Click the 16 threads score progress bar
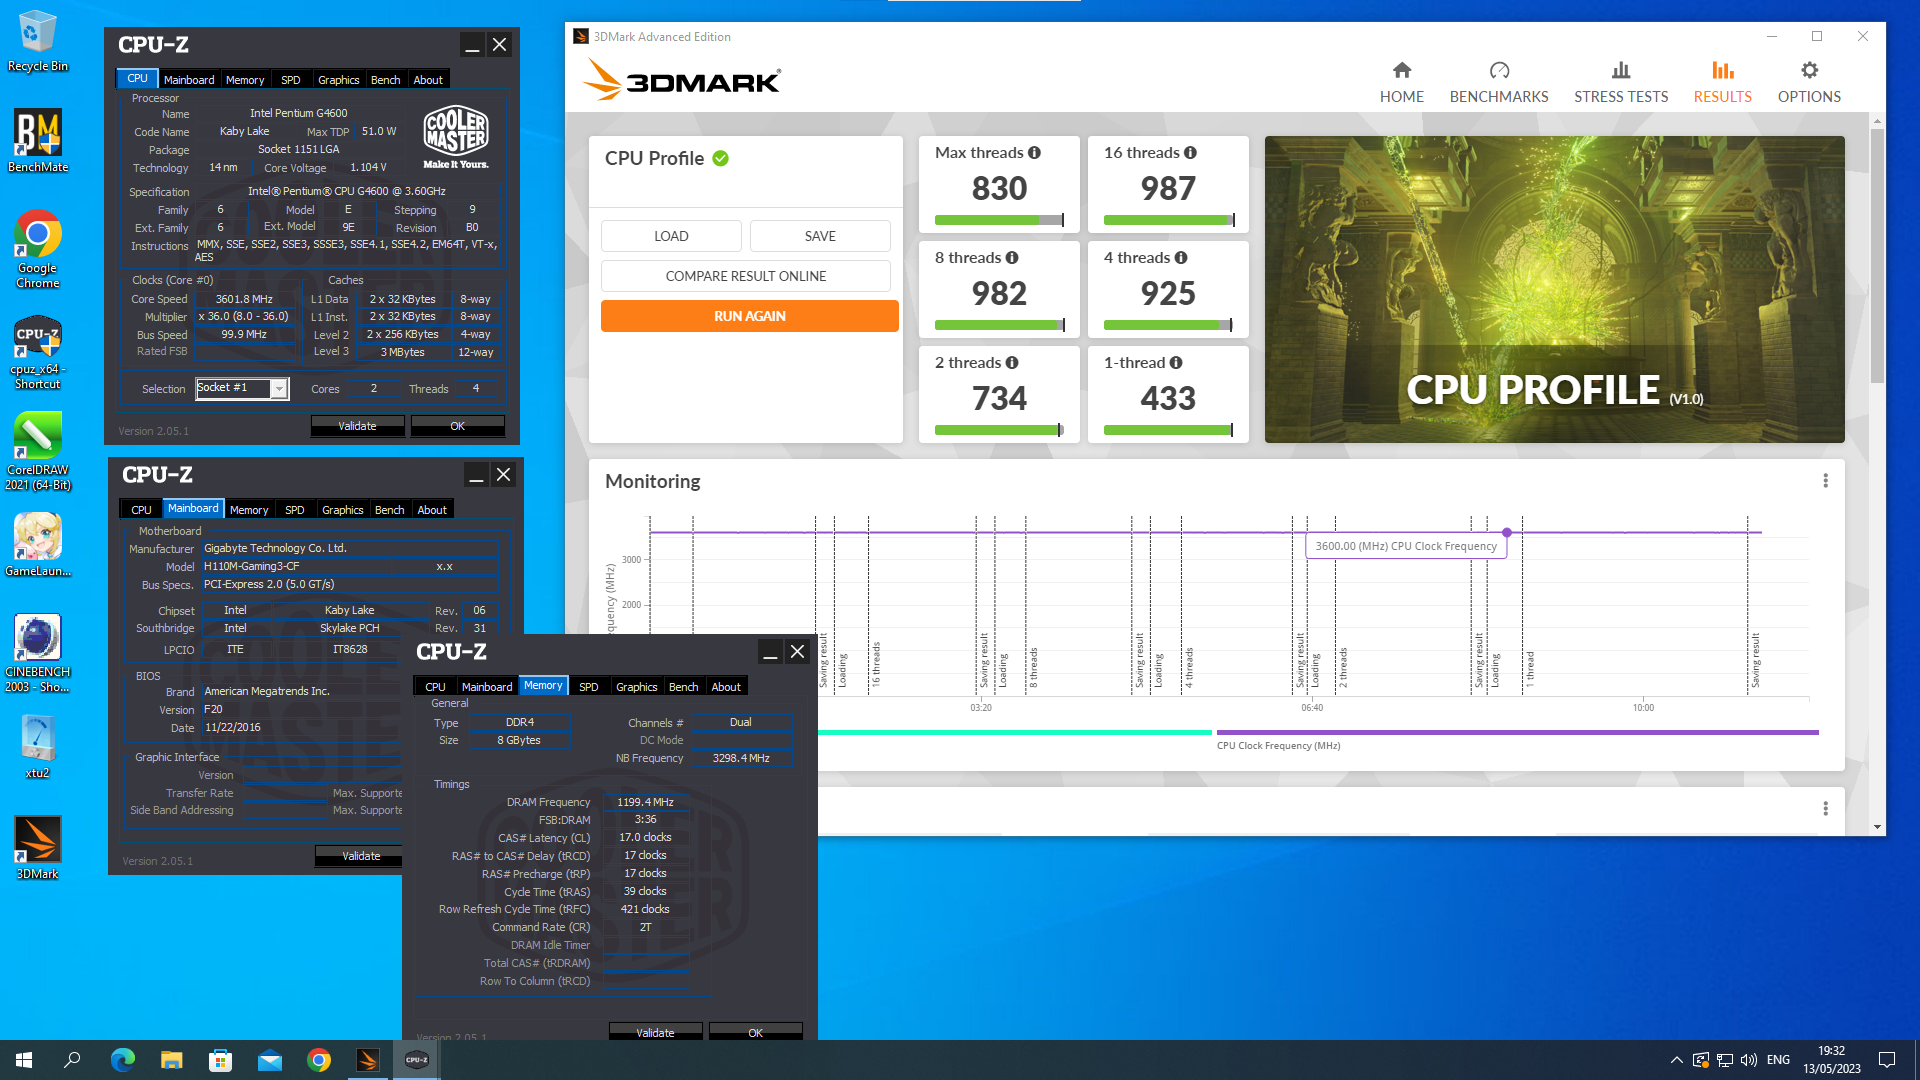 [1168, 220]
